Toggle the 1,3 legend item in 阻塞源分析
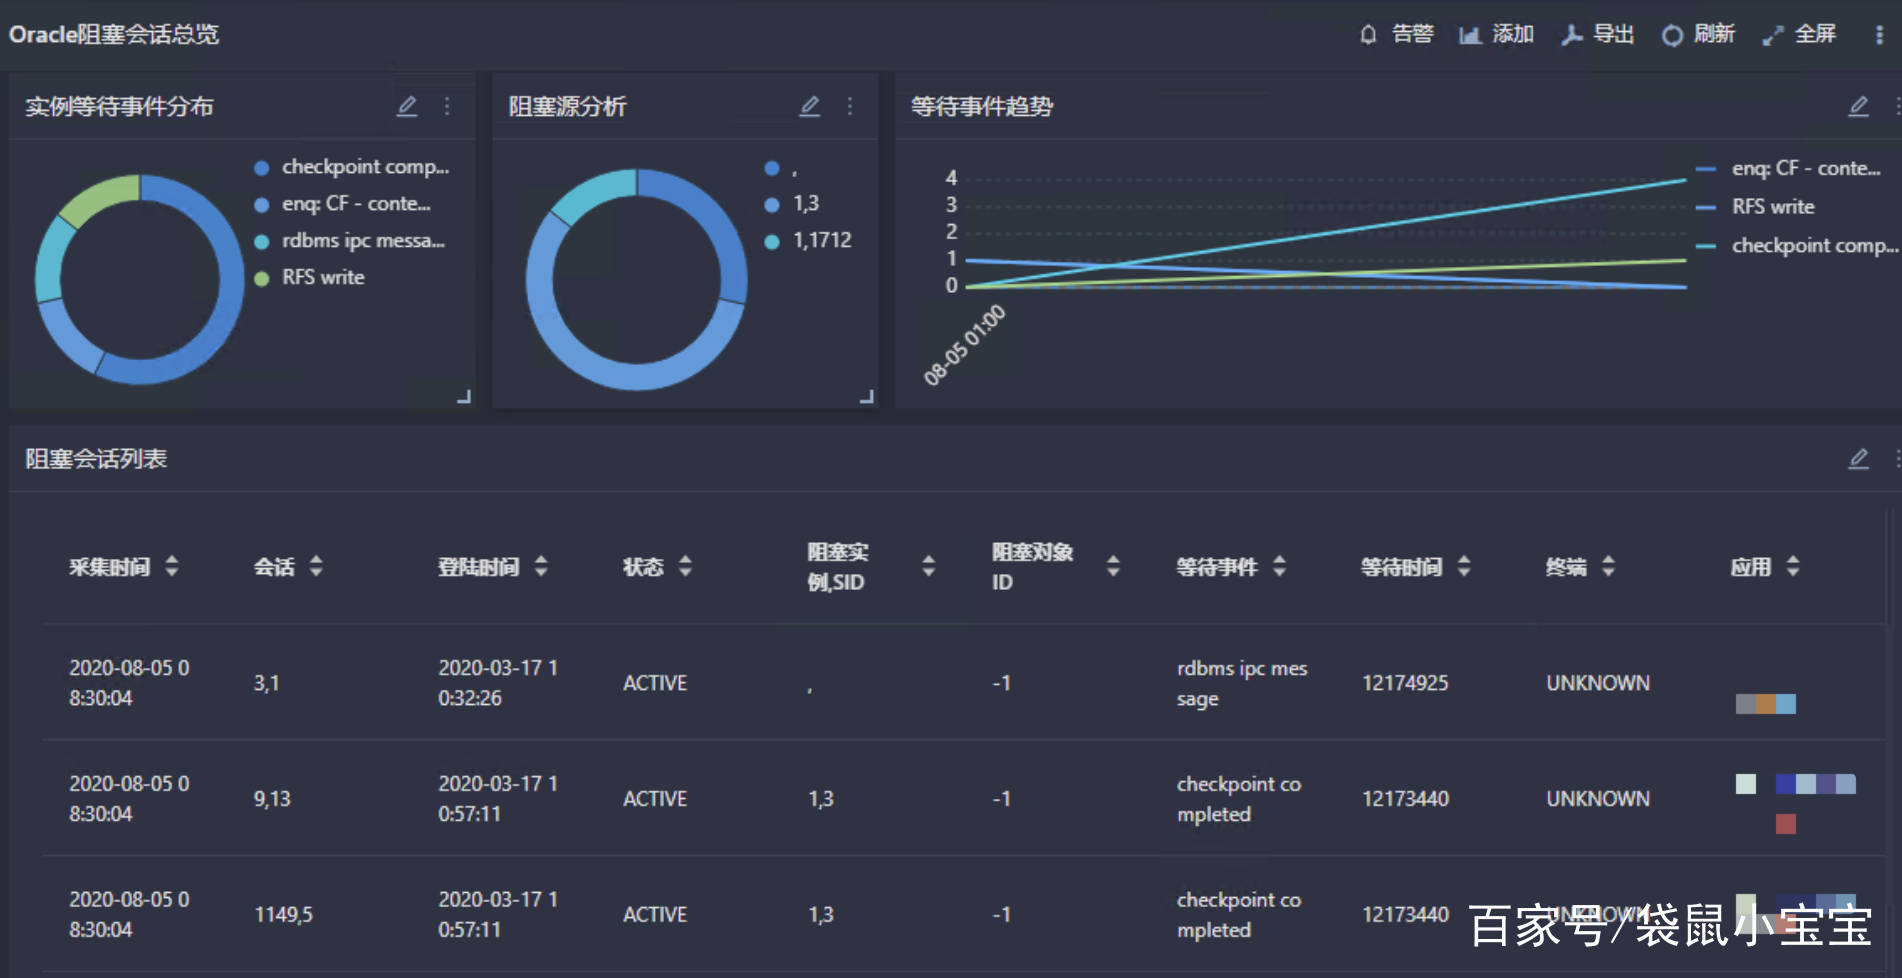Image resolution: width=1902 pixels, height=978 pixels. pos(792,204)
